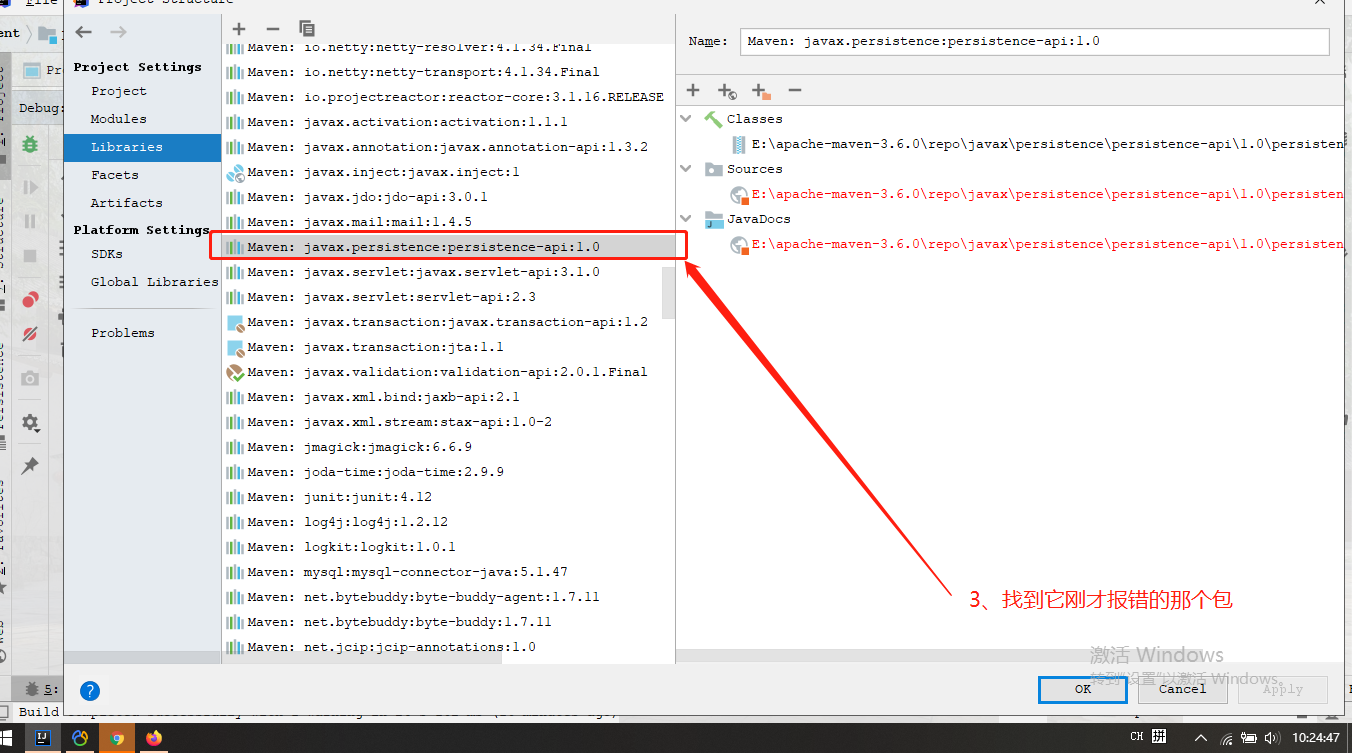Select Maven: junit:junit:4.12 library
This screenshot has height=753, width=1352.
449,497
